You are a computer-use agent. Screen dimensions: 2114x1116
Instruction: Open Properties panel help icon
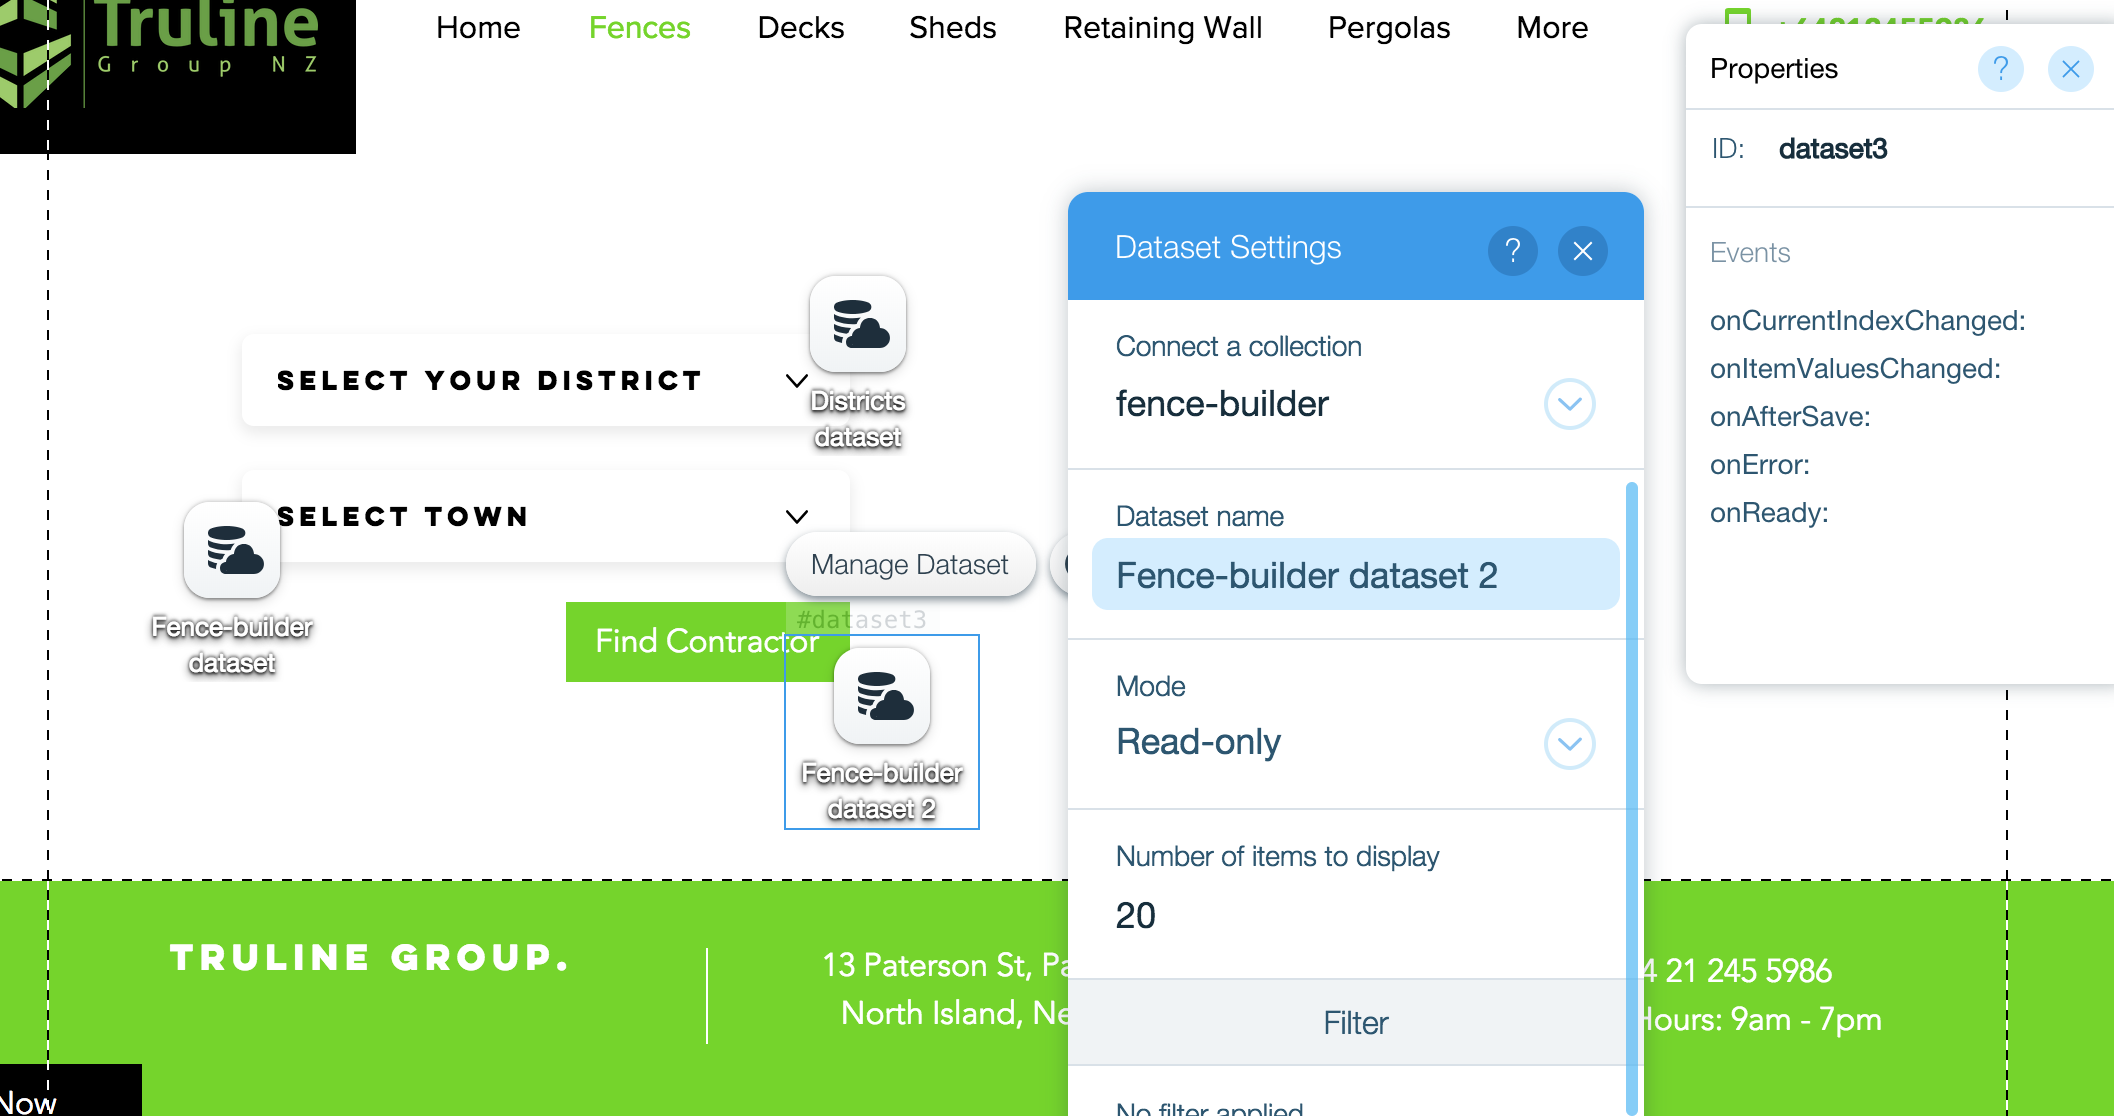[2000, 69]
